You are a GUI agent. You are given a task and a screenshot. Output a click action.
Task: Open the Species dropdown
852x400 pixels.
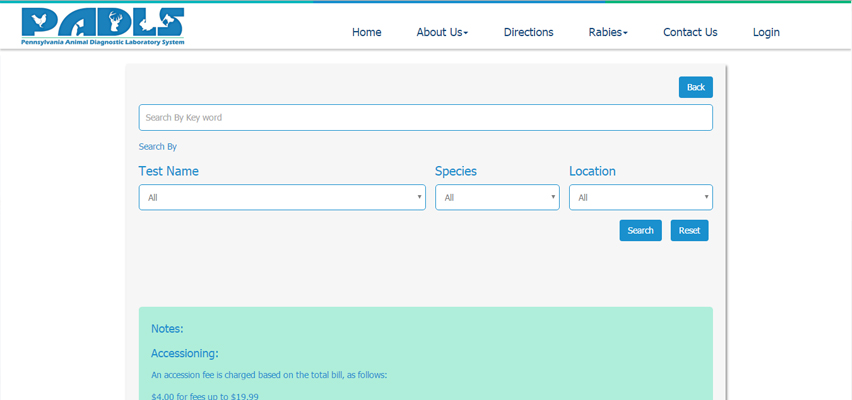point(497,197)
